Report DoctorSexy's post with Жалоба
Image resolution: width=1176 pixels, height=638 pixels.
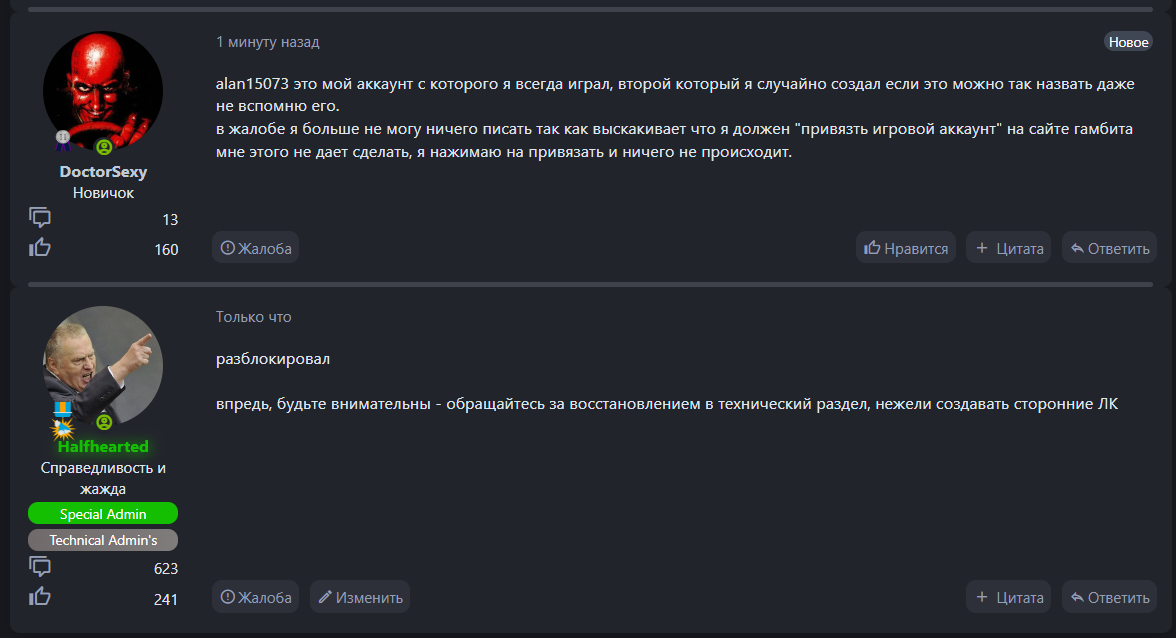click(256, 248)
